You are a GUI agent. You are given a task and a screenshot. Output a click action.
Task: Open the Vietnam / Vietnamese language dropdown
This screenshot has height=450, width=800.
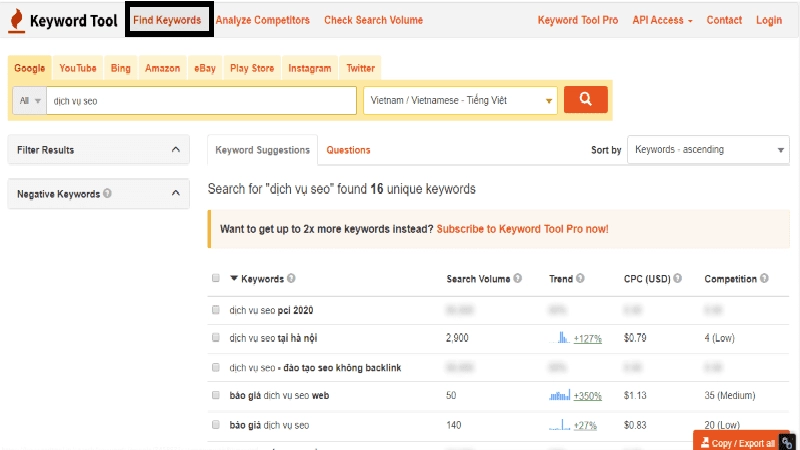460,101
